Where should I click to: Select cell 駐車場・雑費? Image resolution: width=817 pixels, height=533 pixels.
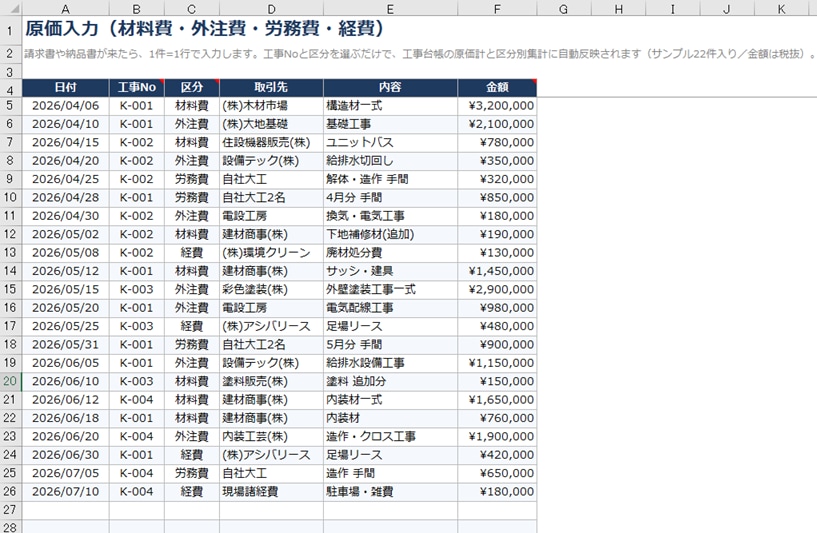pyautogui.click(x=390, y=491)
